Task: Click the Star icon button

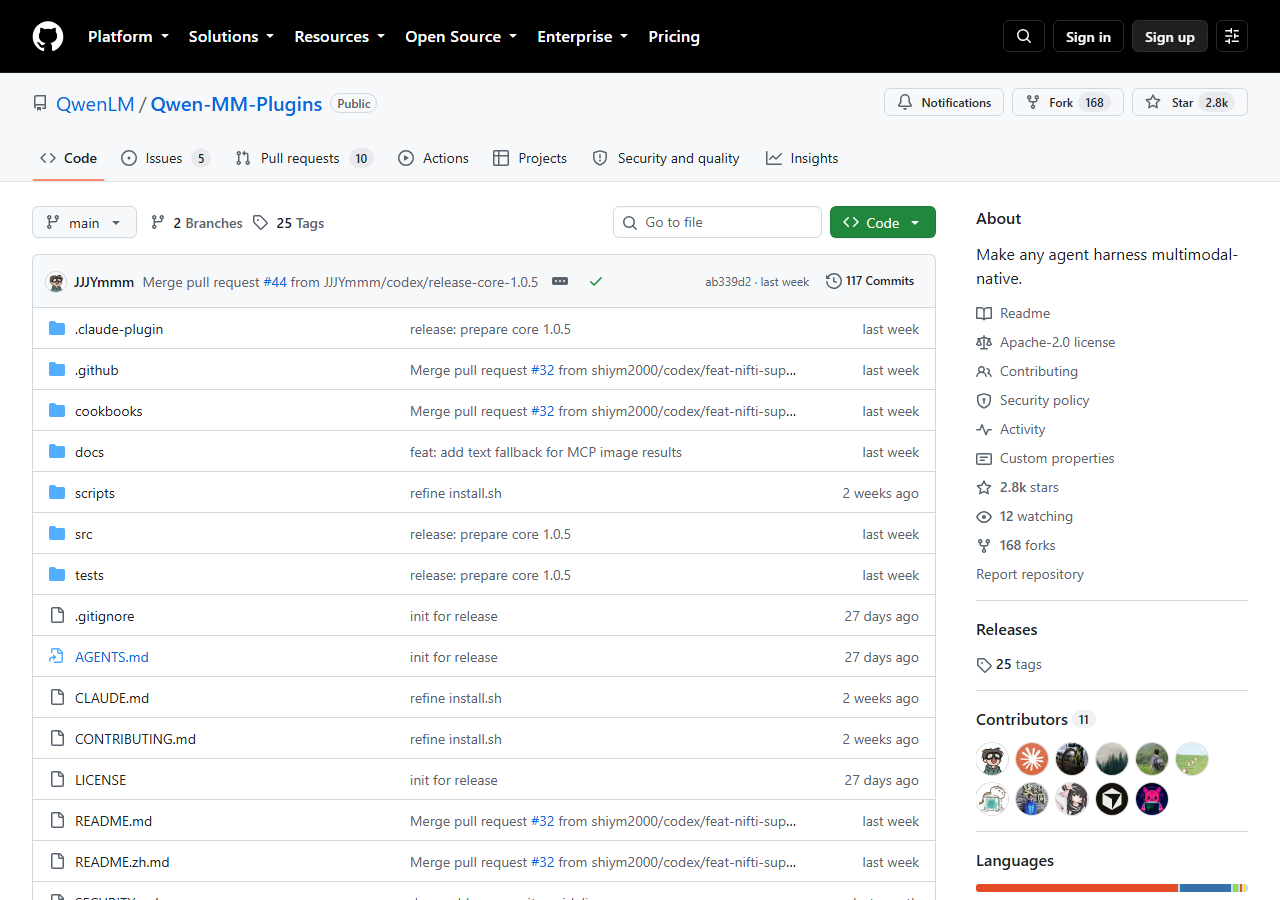Action: pos(1153,102)
